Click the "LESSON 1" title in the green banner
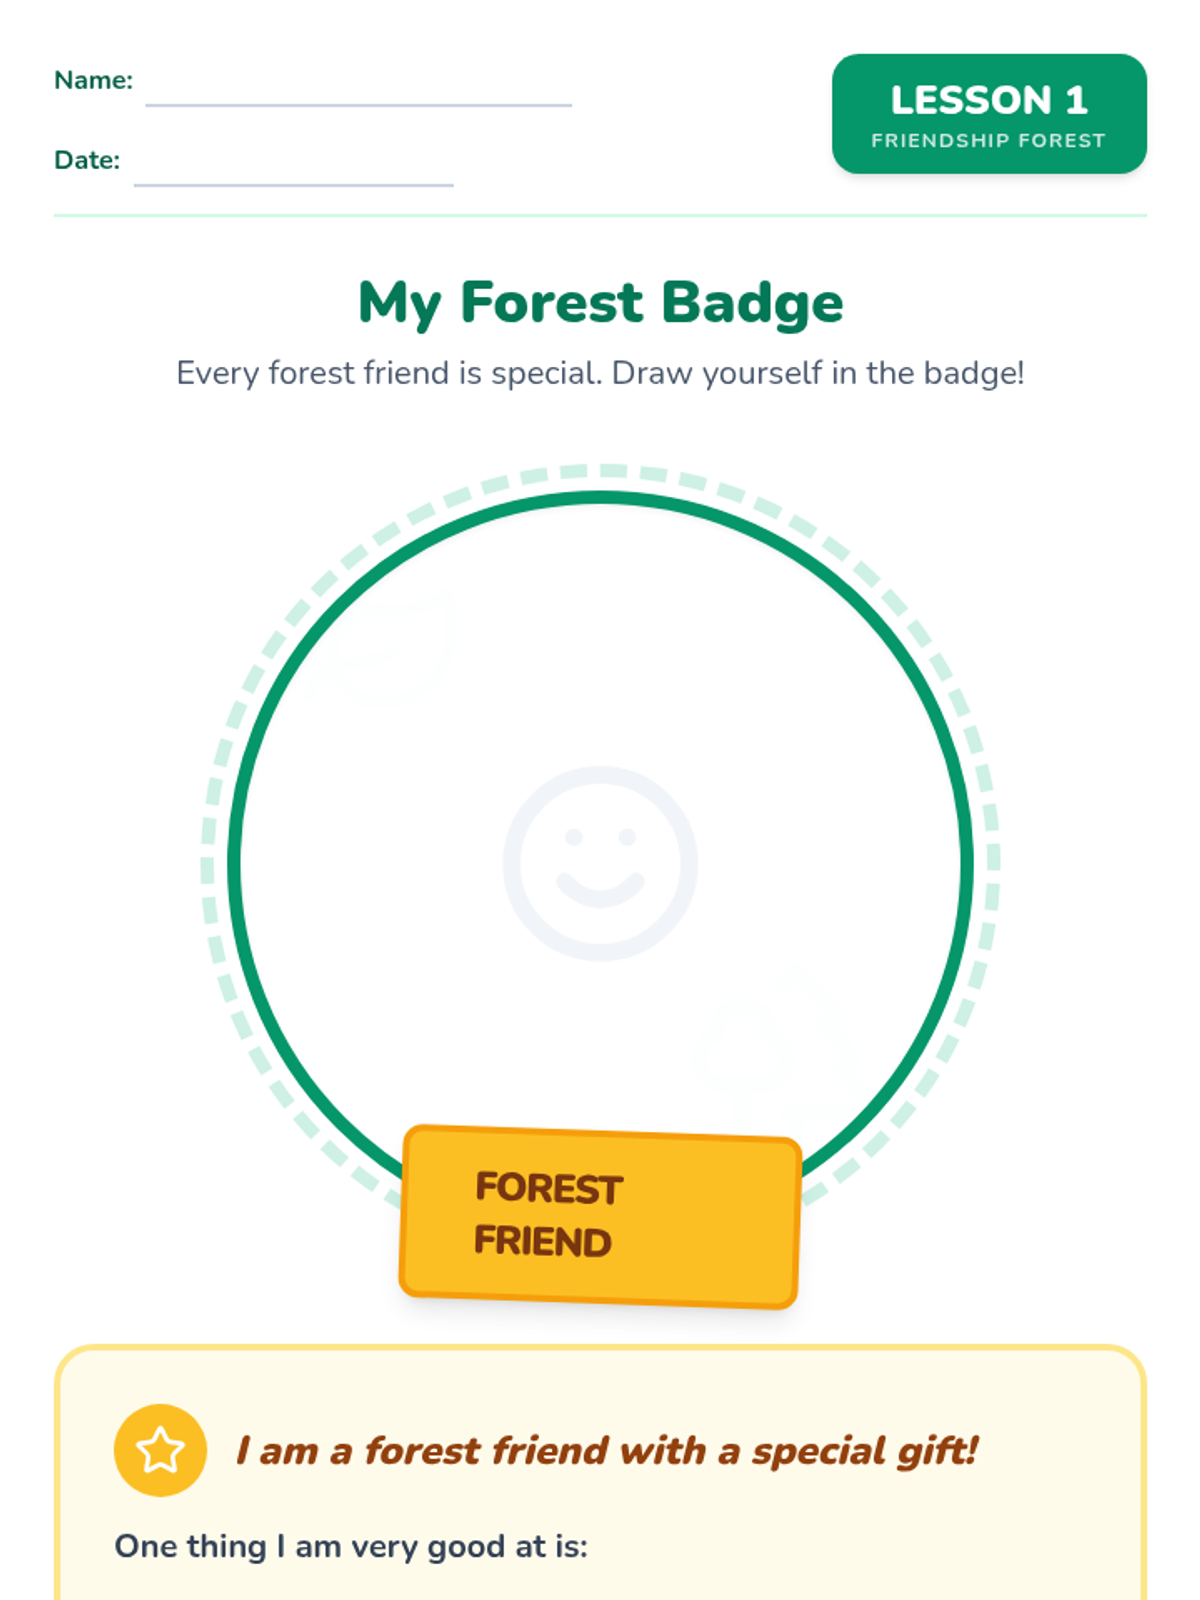The image size is (1200, 1600). coord(988,100)
